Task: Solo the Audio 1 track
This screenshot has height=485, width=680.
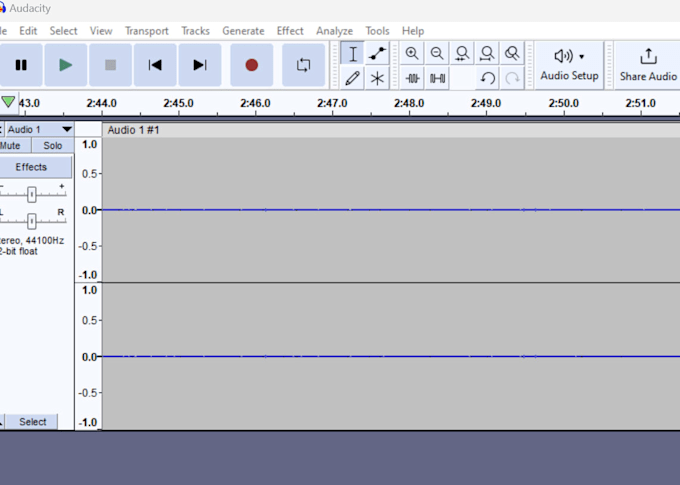Action: [52, 146]
